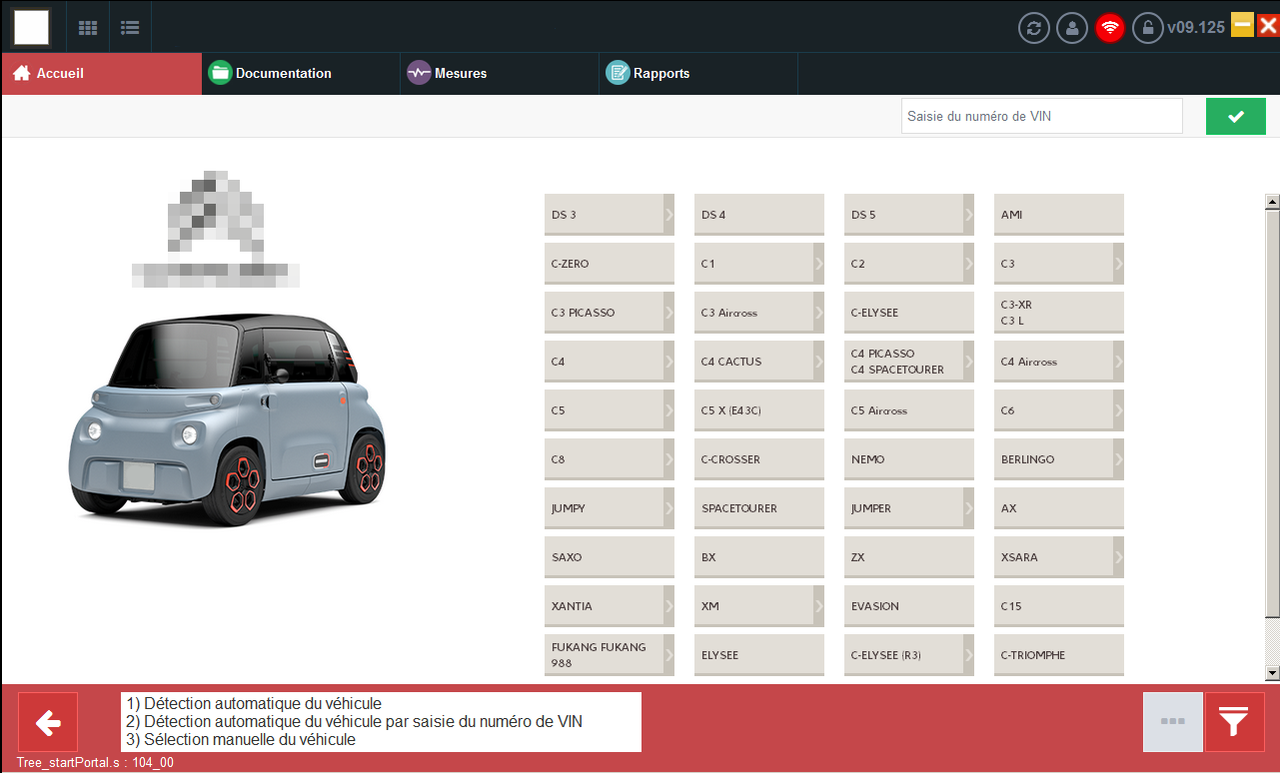Click the Citroën AMI car image

tap(228, 420)
